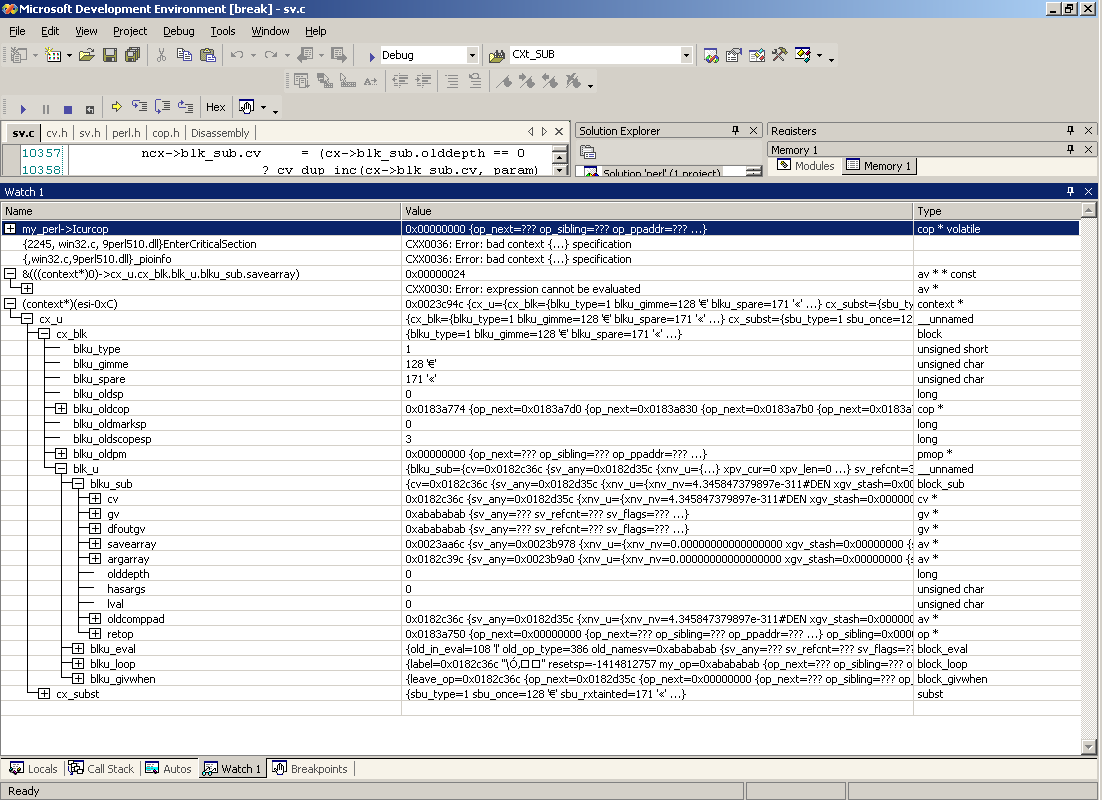Viewport: 1102px width, 800px height.
Task: Click the New Project toolbar icon
Action: pyautogui.click(x=19, y=55)
